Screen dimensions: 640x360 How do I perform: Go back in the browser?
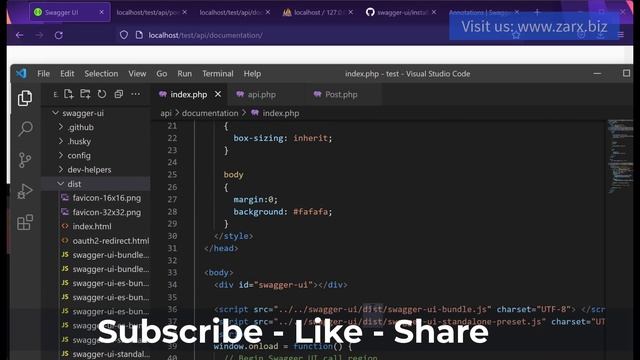click(19, 35)
